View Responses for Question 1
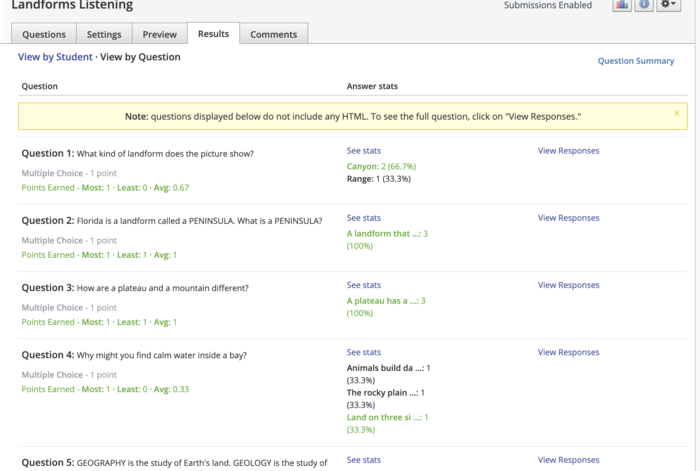Viewport: 700px width, 471px height. [x=568, y=151]
